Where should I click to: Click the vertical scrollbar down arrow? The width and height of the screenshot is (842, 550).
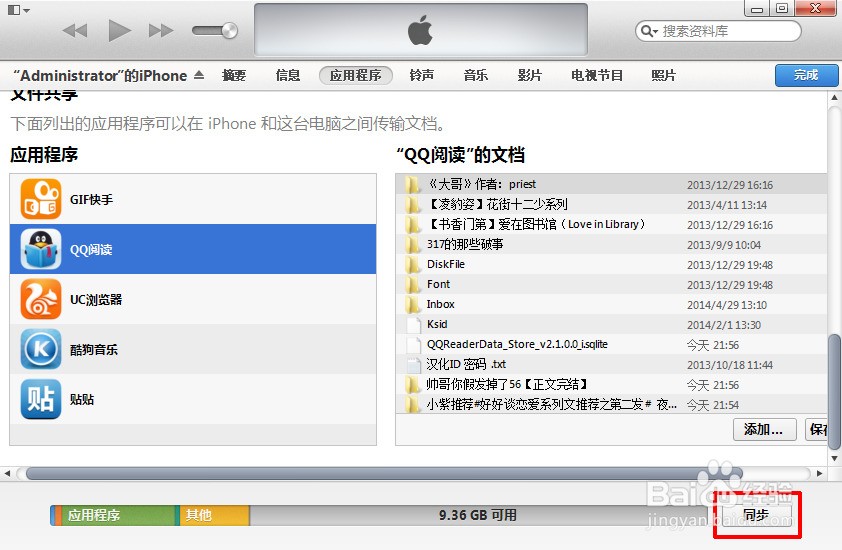pos(834,458)
